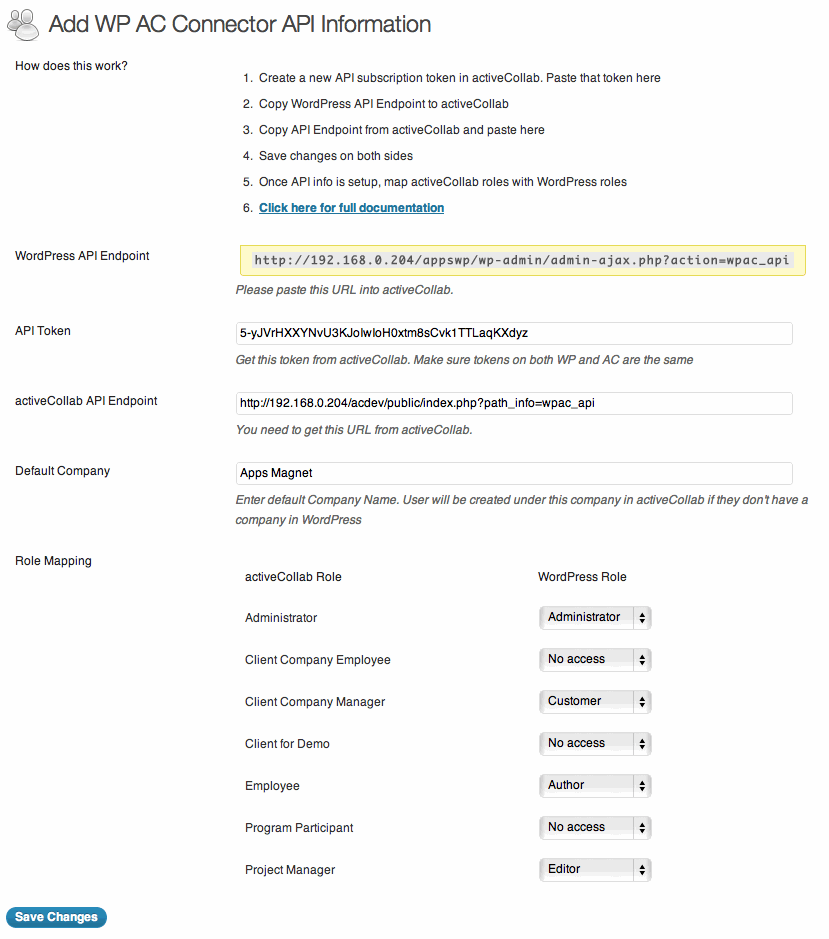Open the Client for Demo role dropdown
The width and height of the screenshot is (829, 939).
(x=595, y=743)
